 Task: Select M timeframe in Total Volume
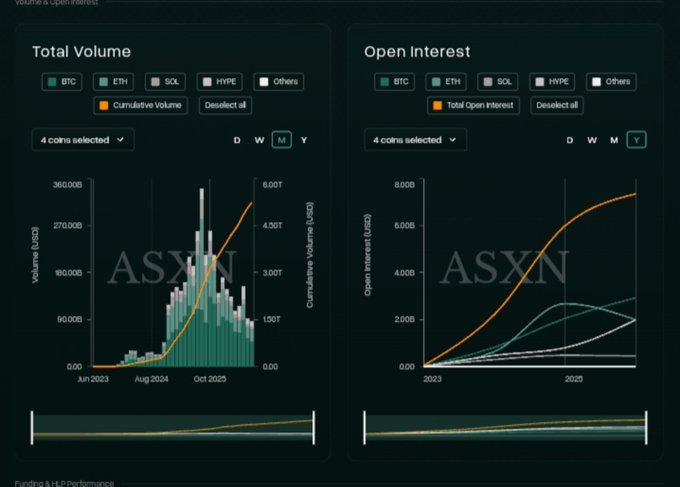281,140
